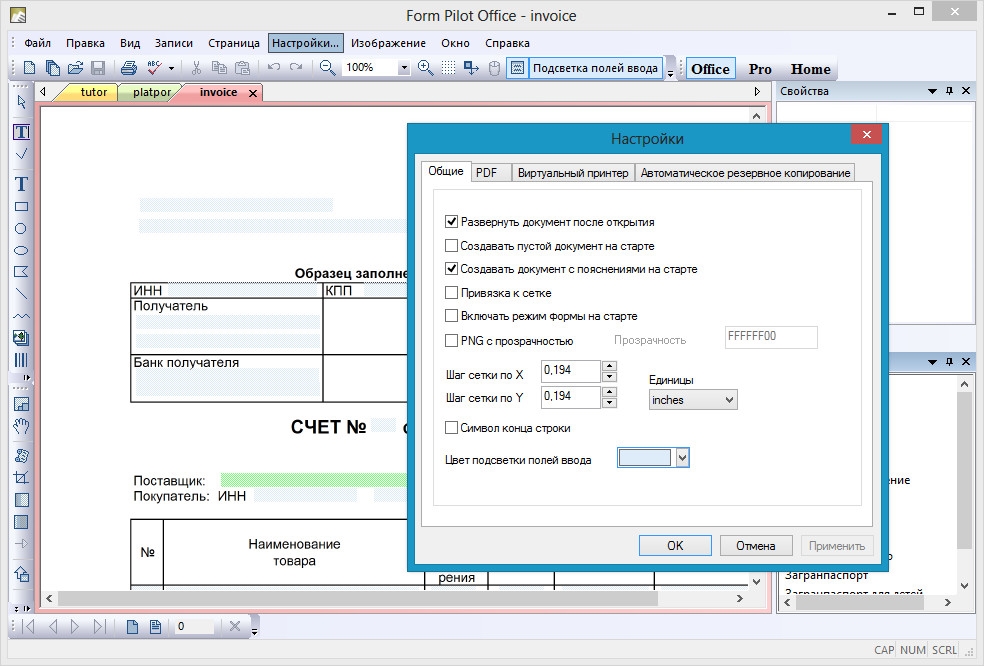Select the Rectangle drawing tool
The width and height of the screenshot is (984, 666).
[21, 207]
